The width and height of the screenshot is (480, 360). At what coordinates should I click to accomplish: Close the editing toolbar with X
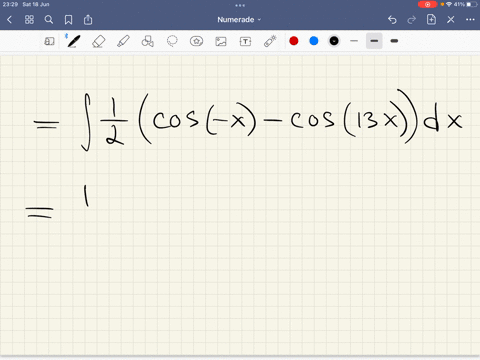(x=451, y=20)
